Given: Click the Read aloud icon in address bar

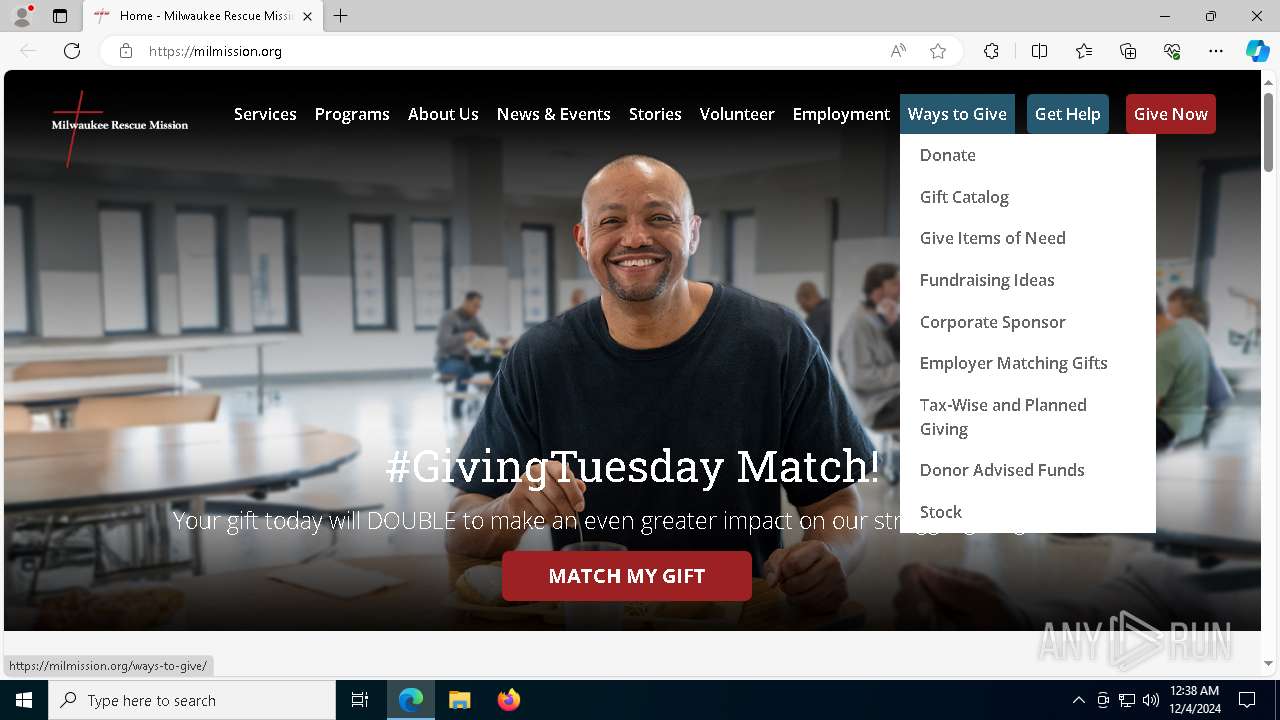Looking at the screenshot, I should 898,51.
